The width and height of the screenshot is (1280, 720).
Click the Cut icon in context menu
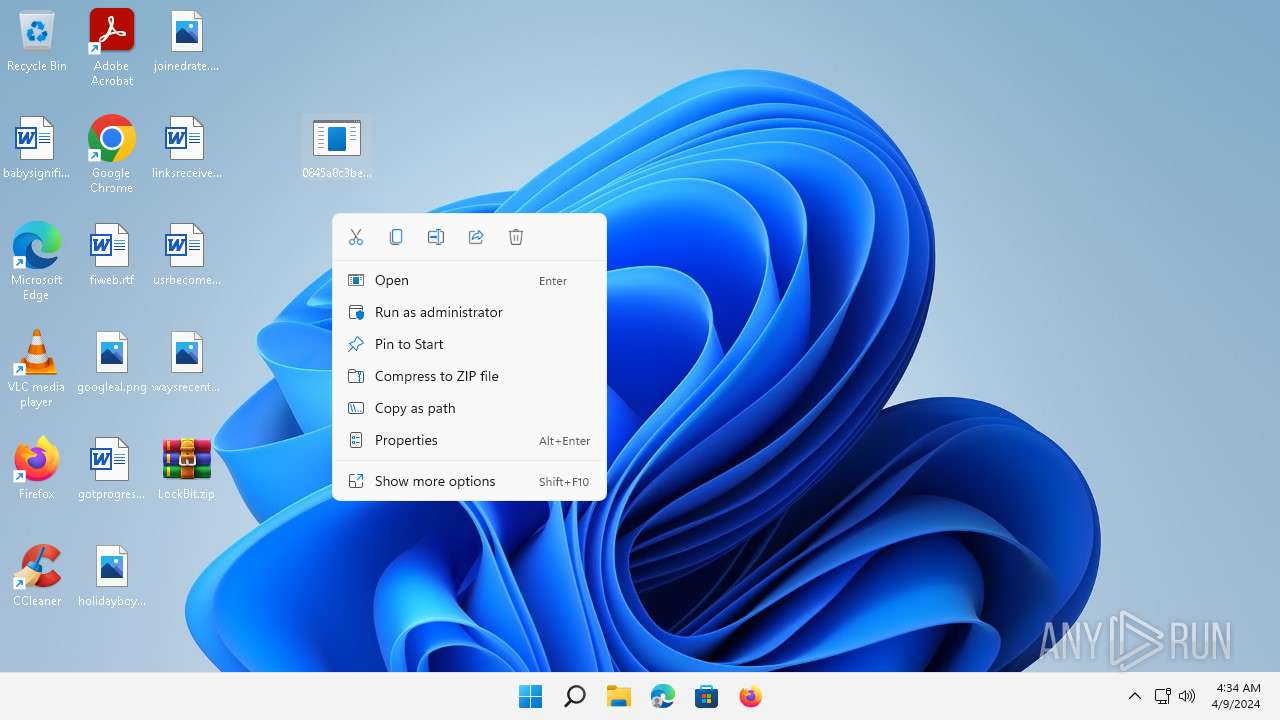356,237
